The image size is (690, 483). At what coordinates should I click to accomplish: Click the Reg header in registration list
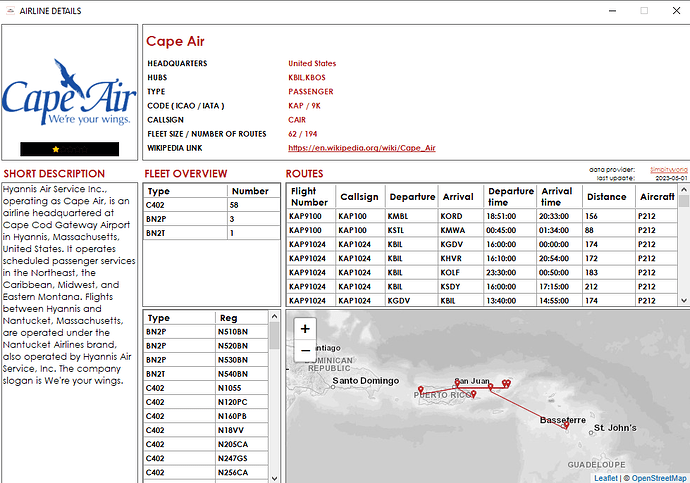pyautogui.click(x=242, y=318)
